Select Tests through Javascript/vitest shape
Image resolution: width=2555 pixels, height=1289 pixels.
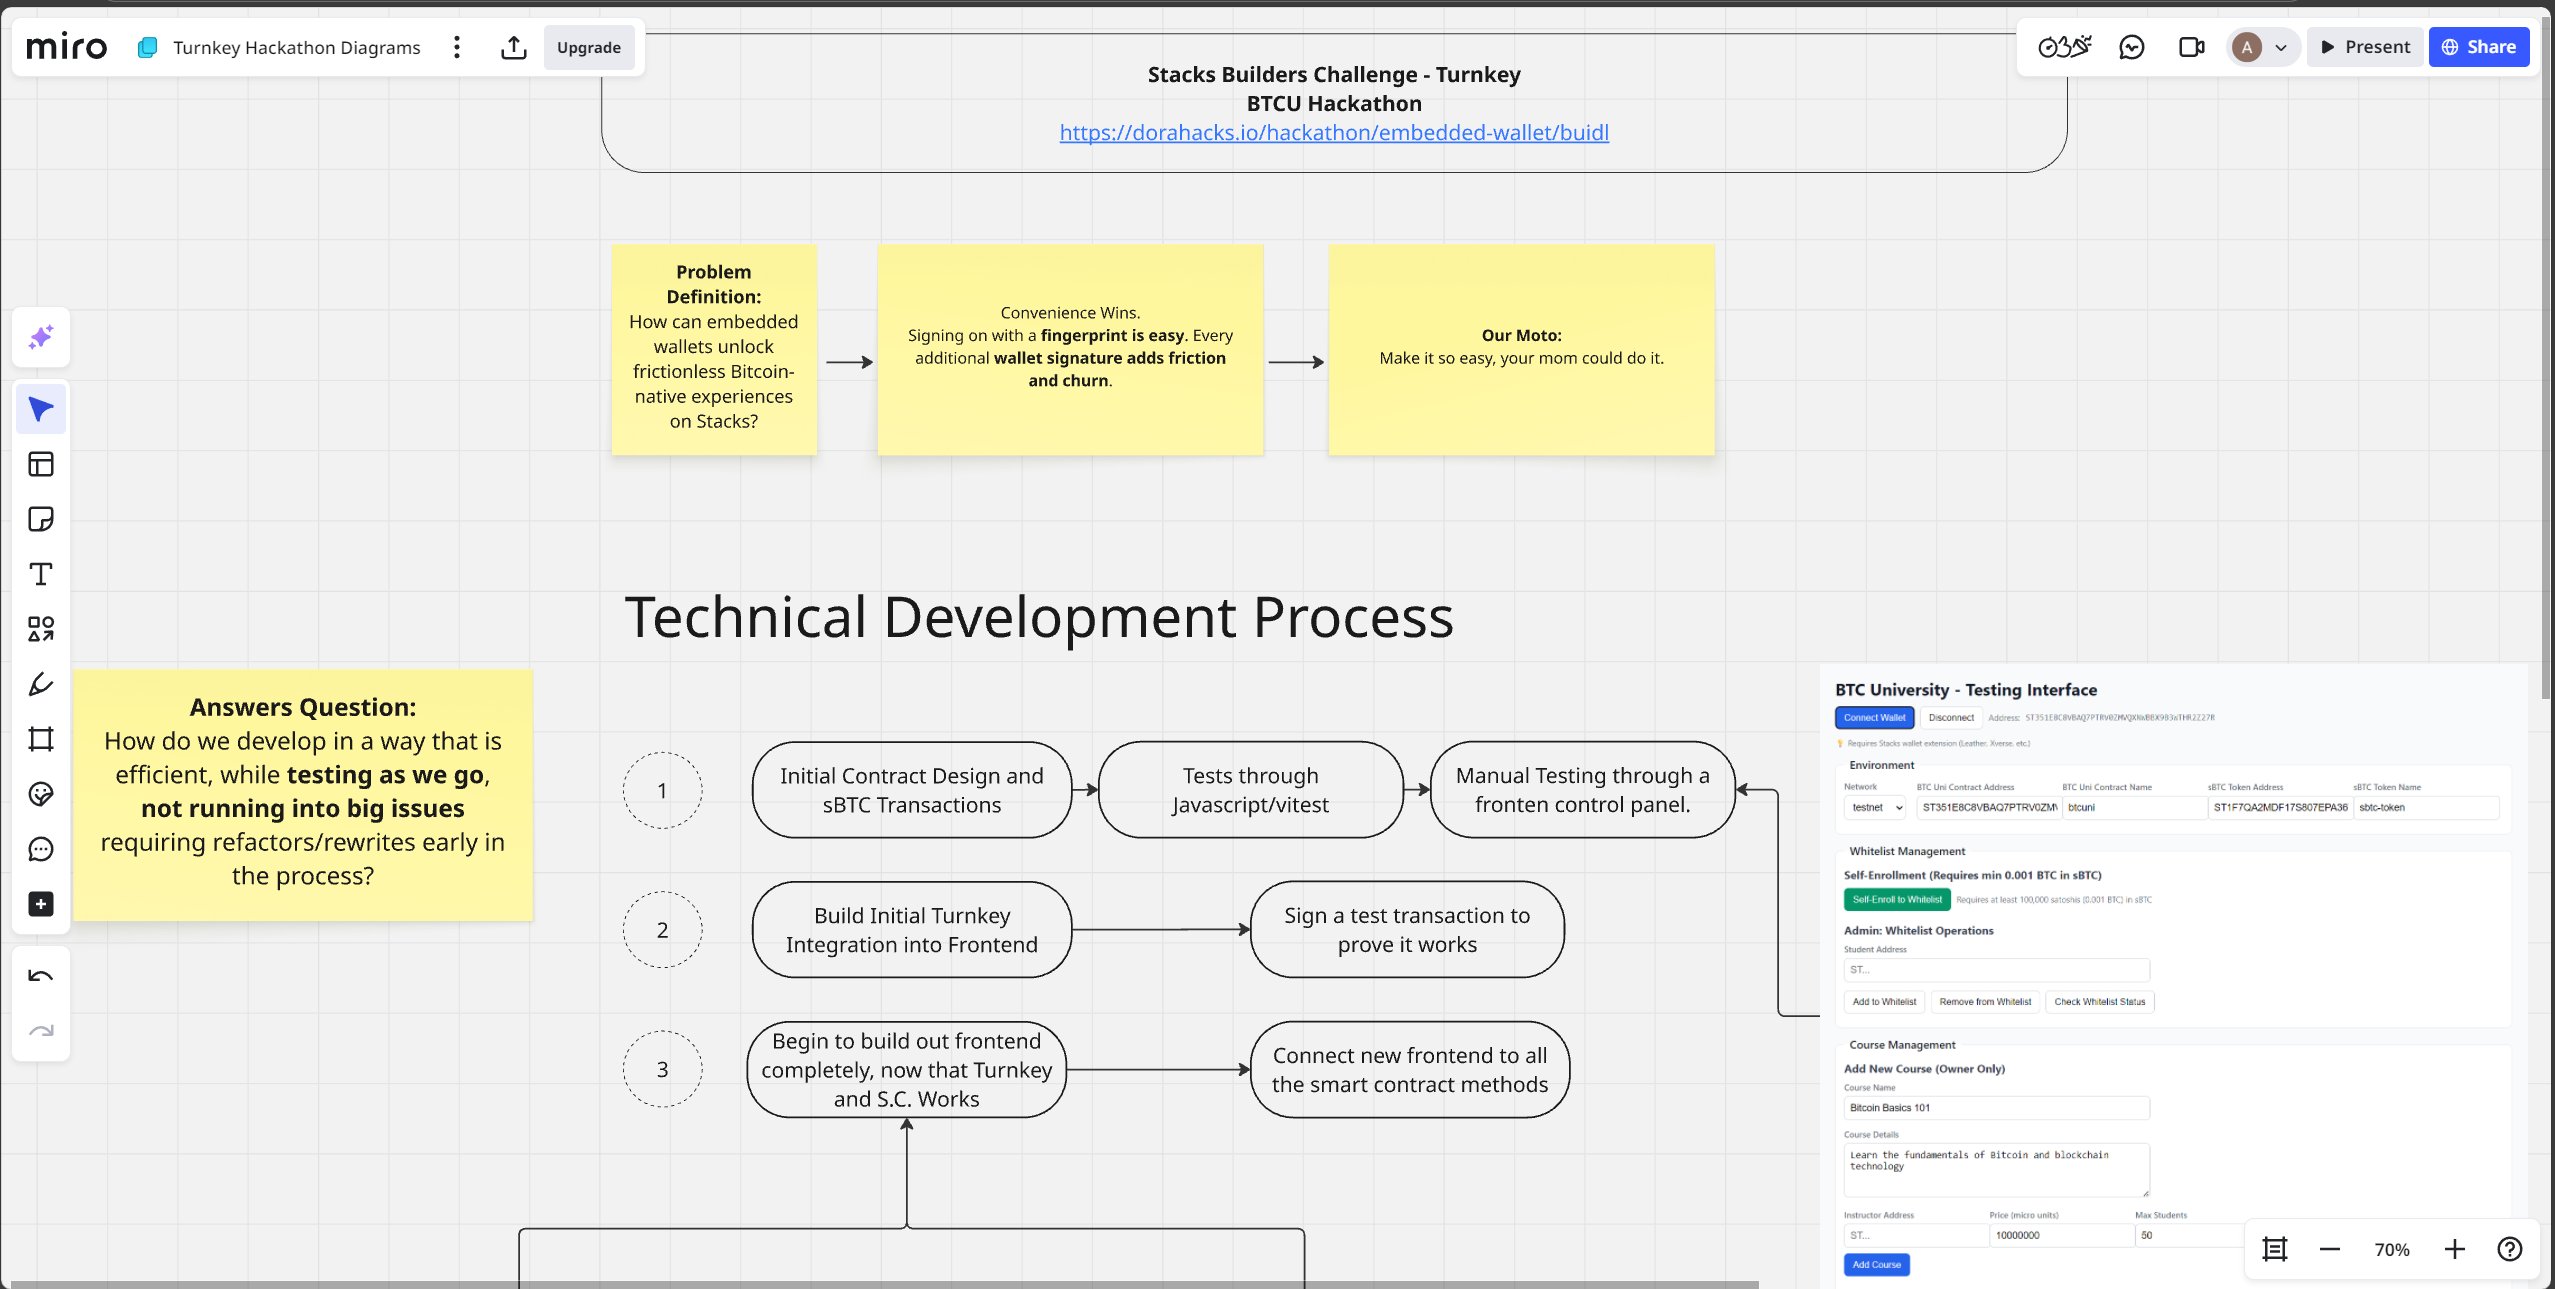1250,790
